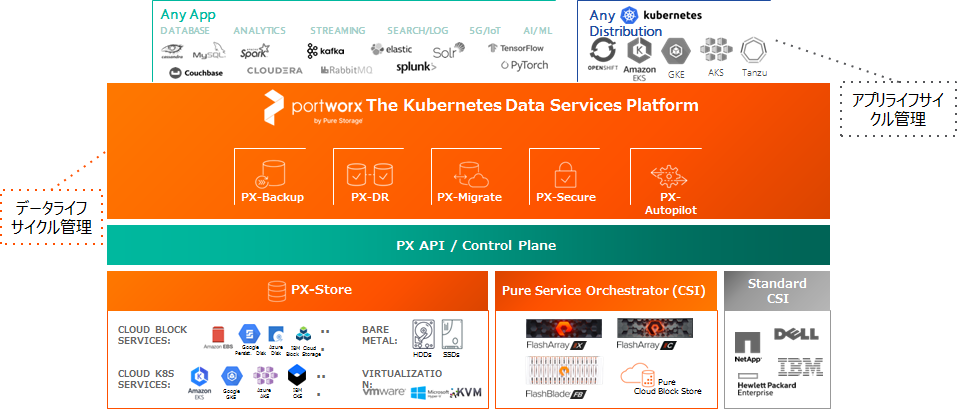Select the Pure Service Orchestrator (CSI) header
The image size is (957, 411).
click(x=602, y=291)
